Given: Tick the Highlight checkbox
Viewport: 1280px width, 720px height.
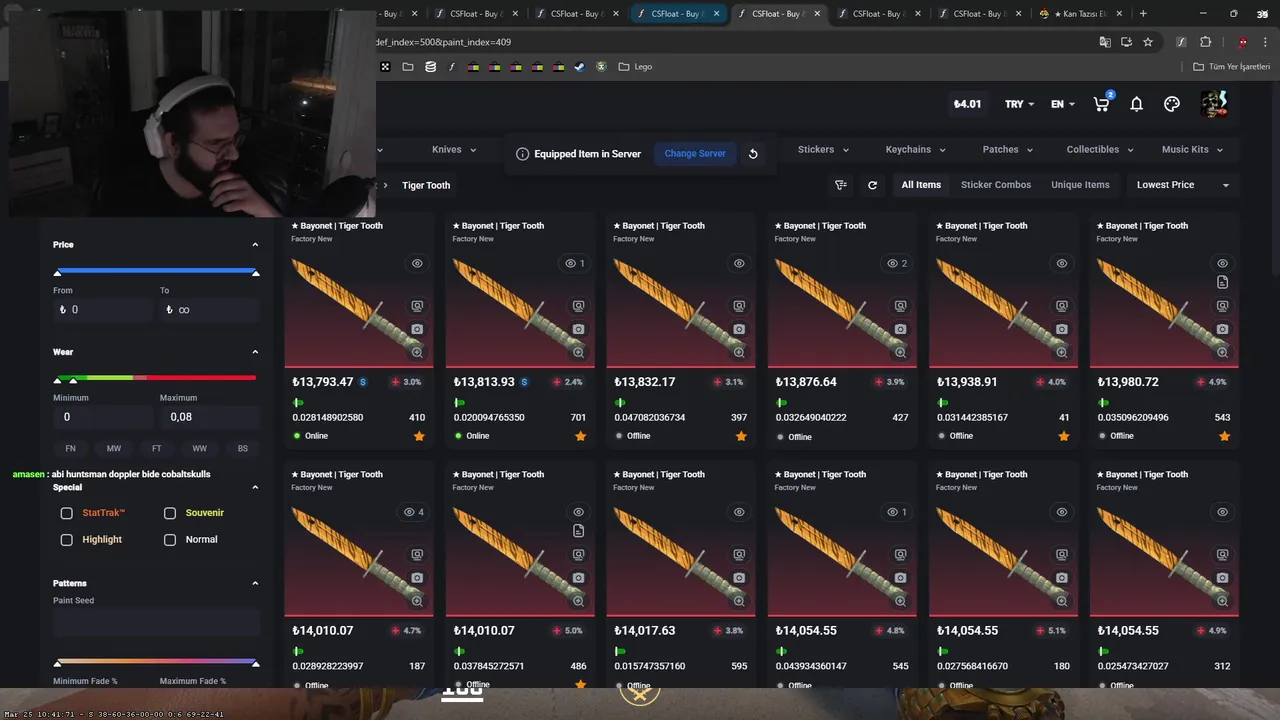Looking at the screenshot, I should click(67, 540).
